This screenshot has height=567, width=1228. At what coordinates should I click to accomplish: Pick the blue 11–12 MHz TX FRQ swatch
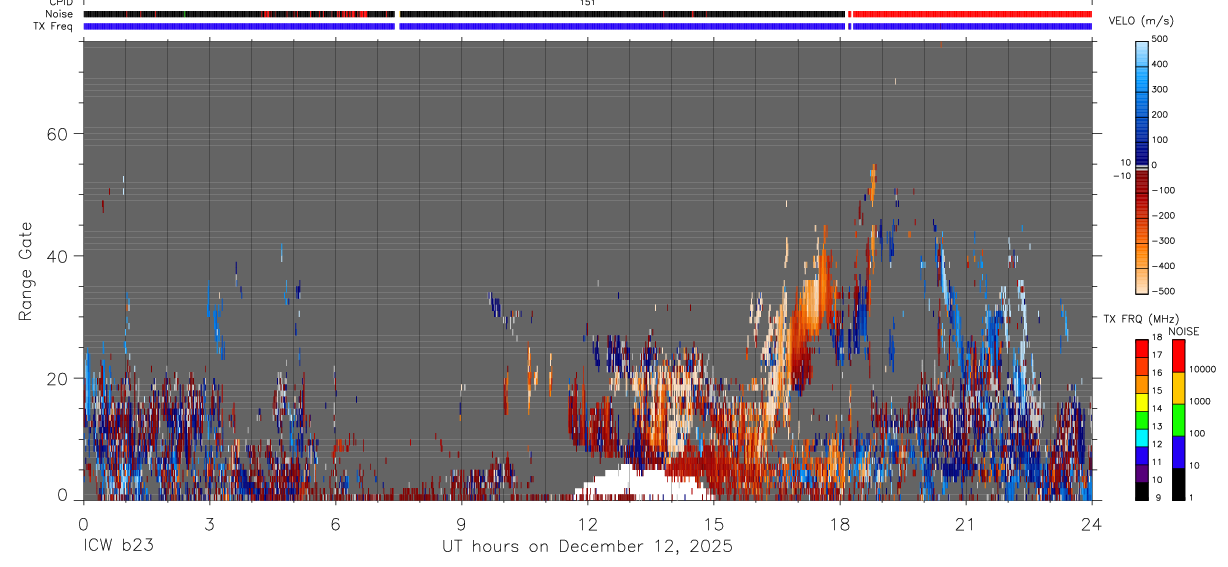(x=1142, y=455)
